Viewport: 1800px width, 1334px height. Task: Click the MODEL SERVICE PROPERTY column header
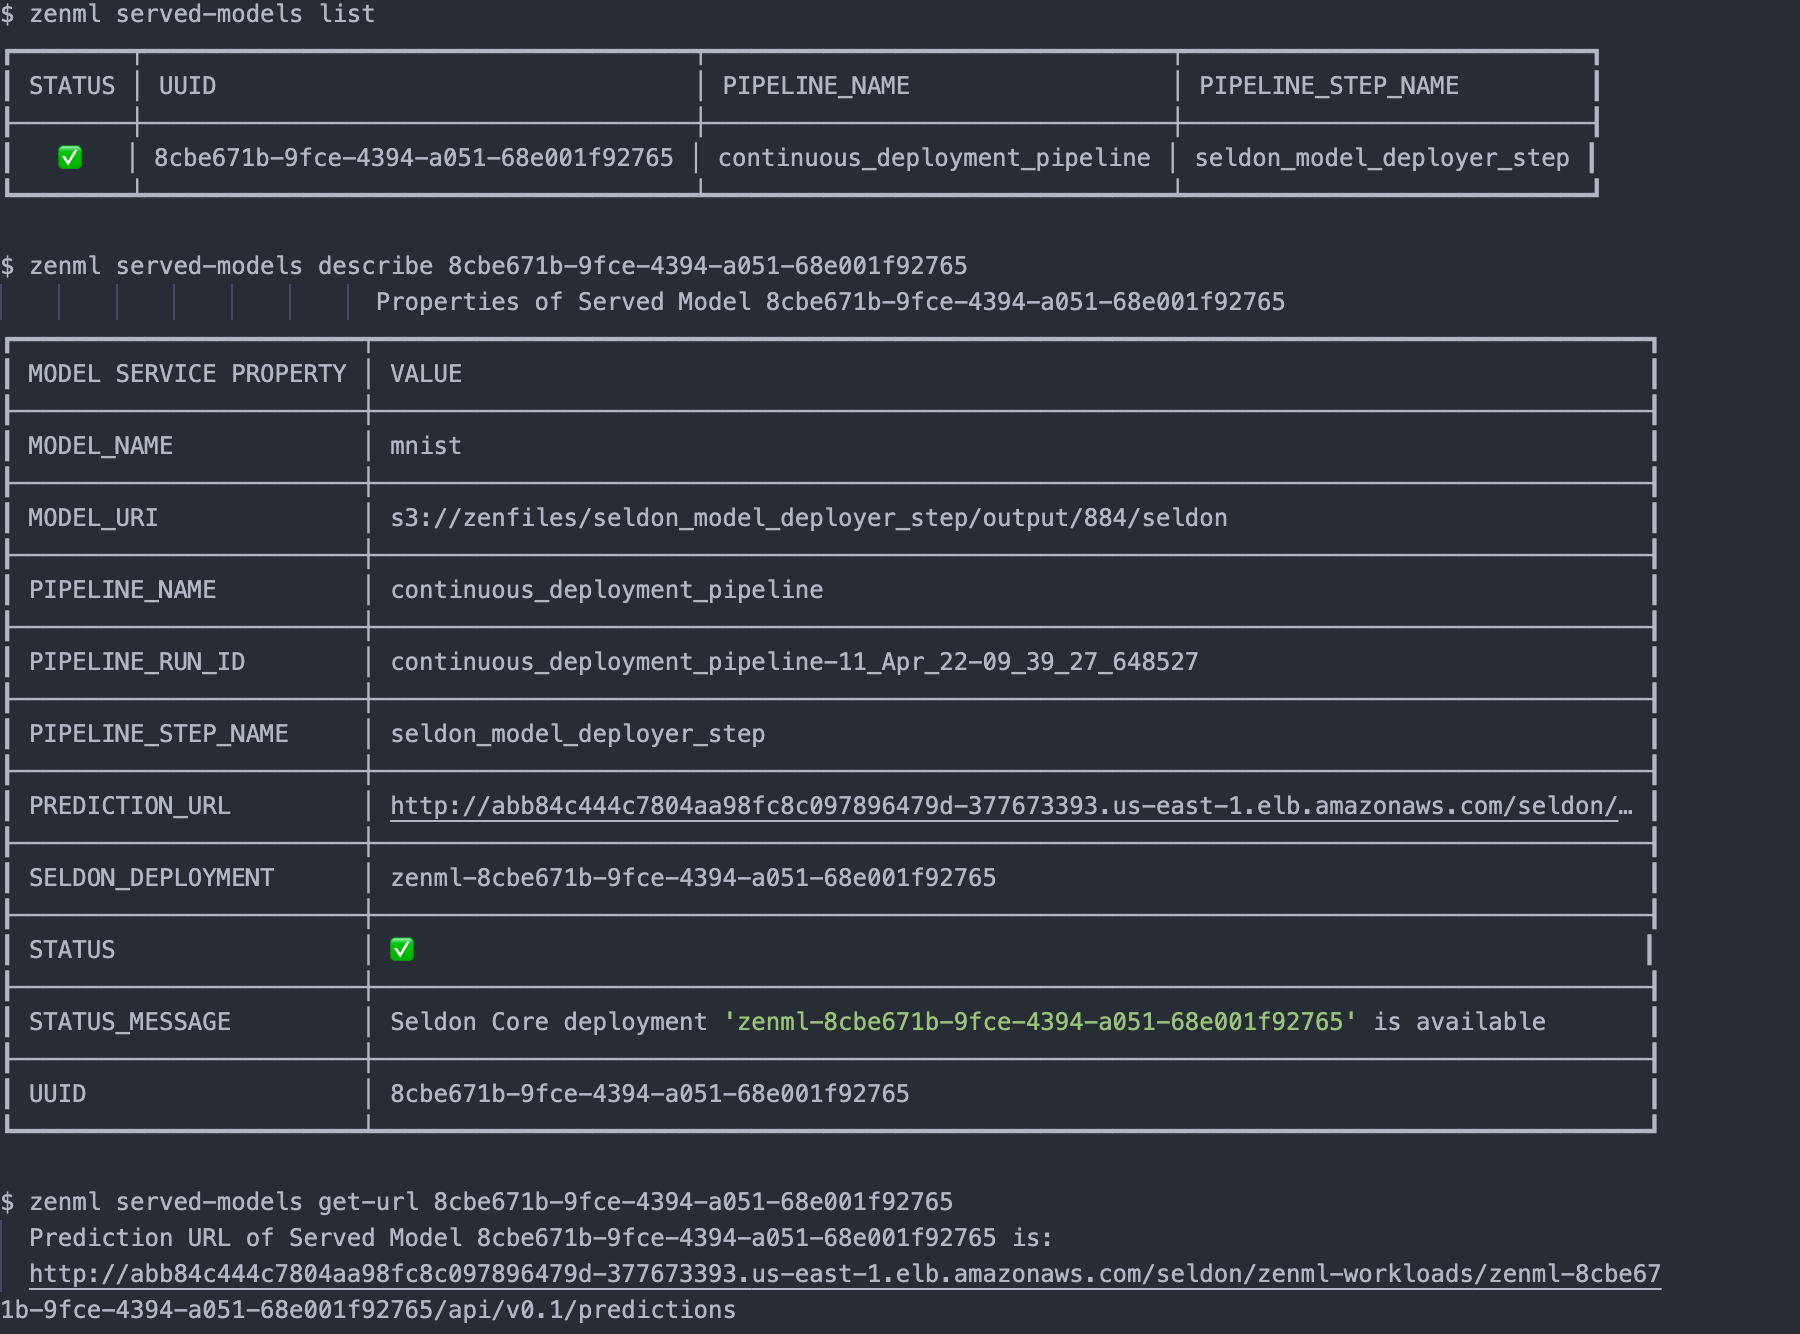click(187, 373)
